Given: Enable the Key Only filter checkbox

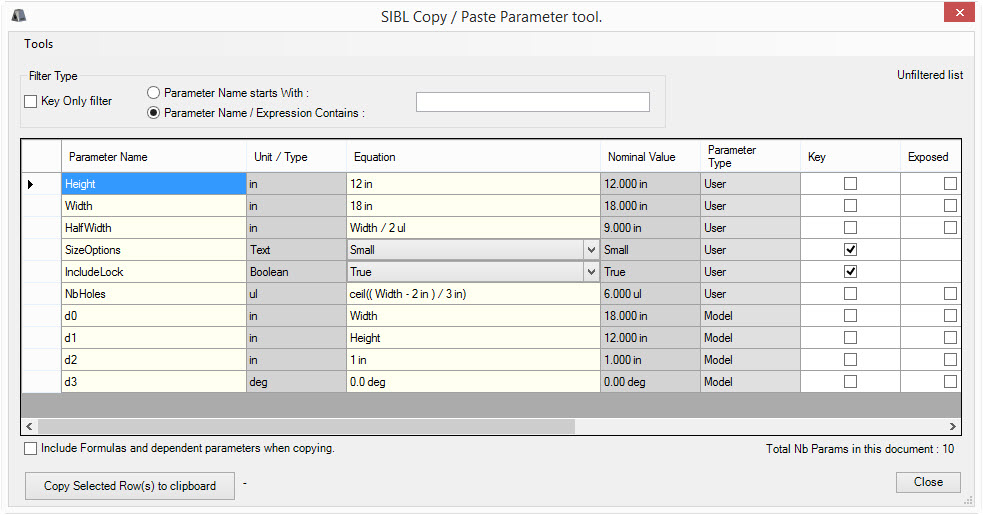Looking at the screenshot, I should [x=31, y=101].
